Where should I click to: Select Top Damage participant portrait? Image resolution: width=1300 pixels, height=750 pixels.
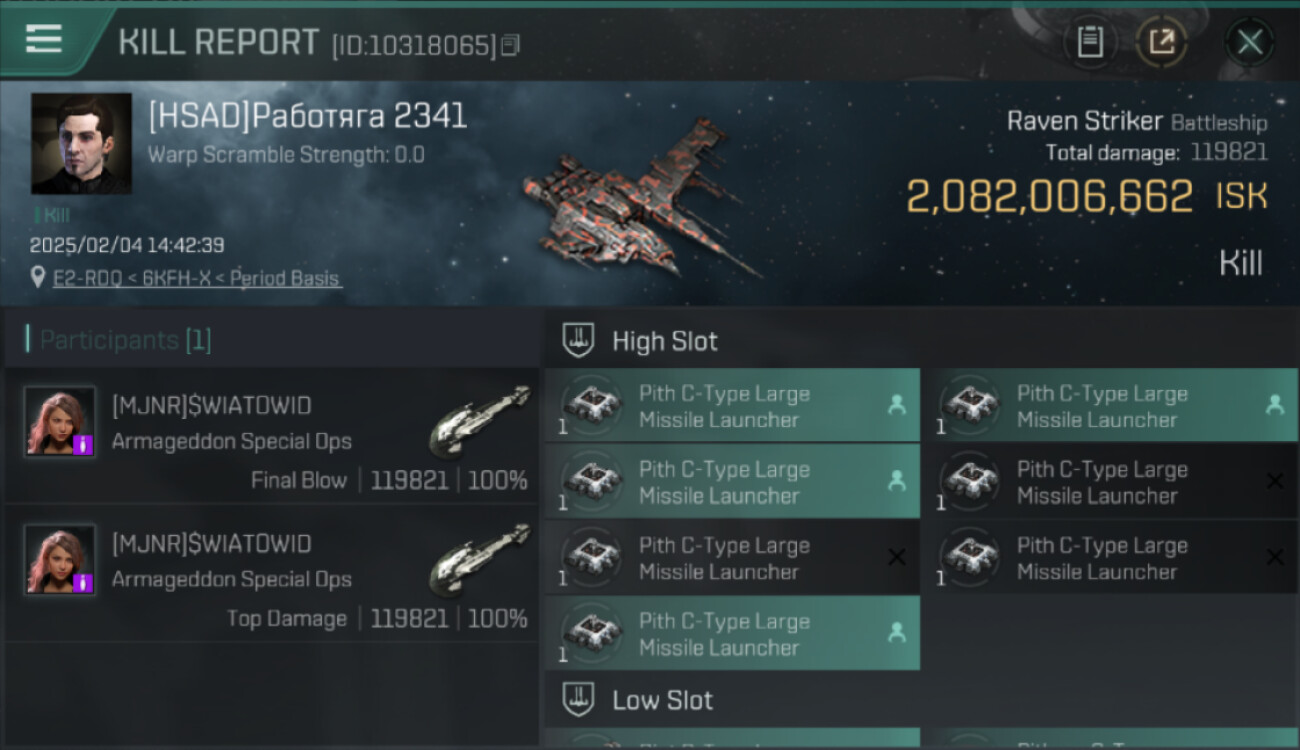point(60,559)
